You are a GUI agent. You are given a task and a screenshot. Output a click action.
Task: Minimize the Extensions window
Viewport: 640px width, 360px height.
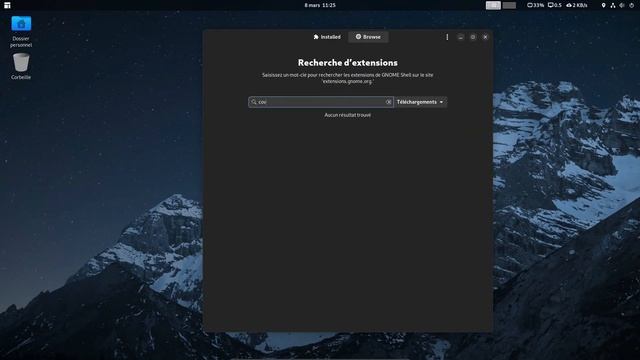[460, 37]
